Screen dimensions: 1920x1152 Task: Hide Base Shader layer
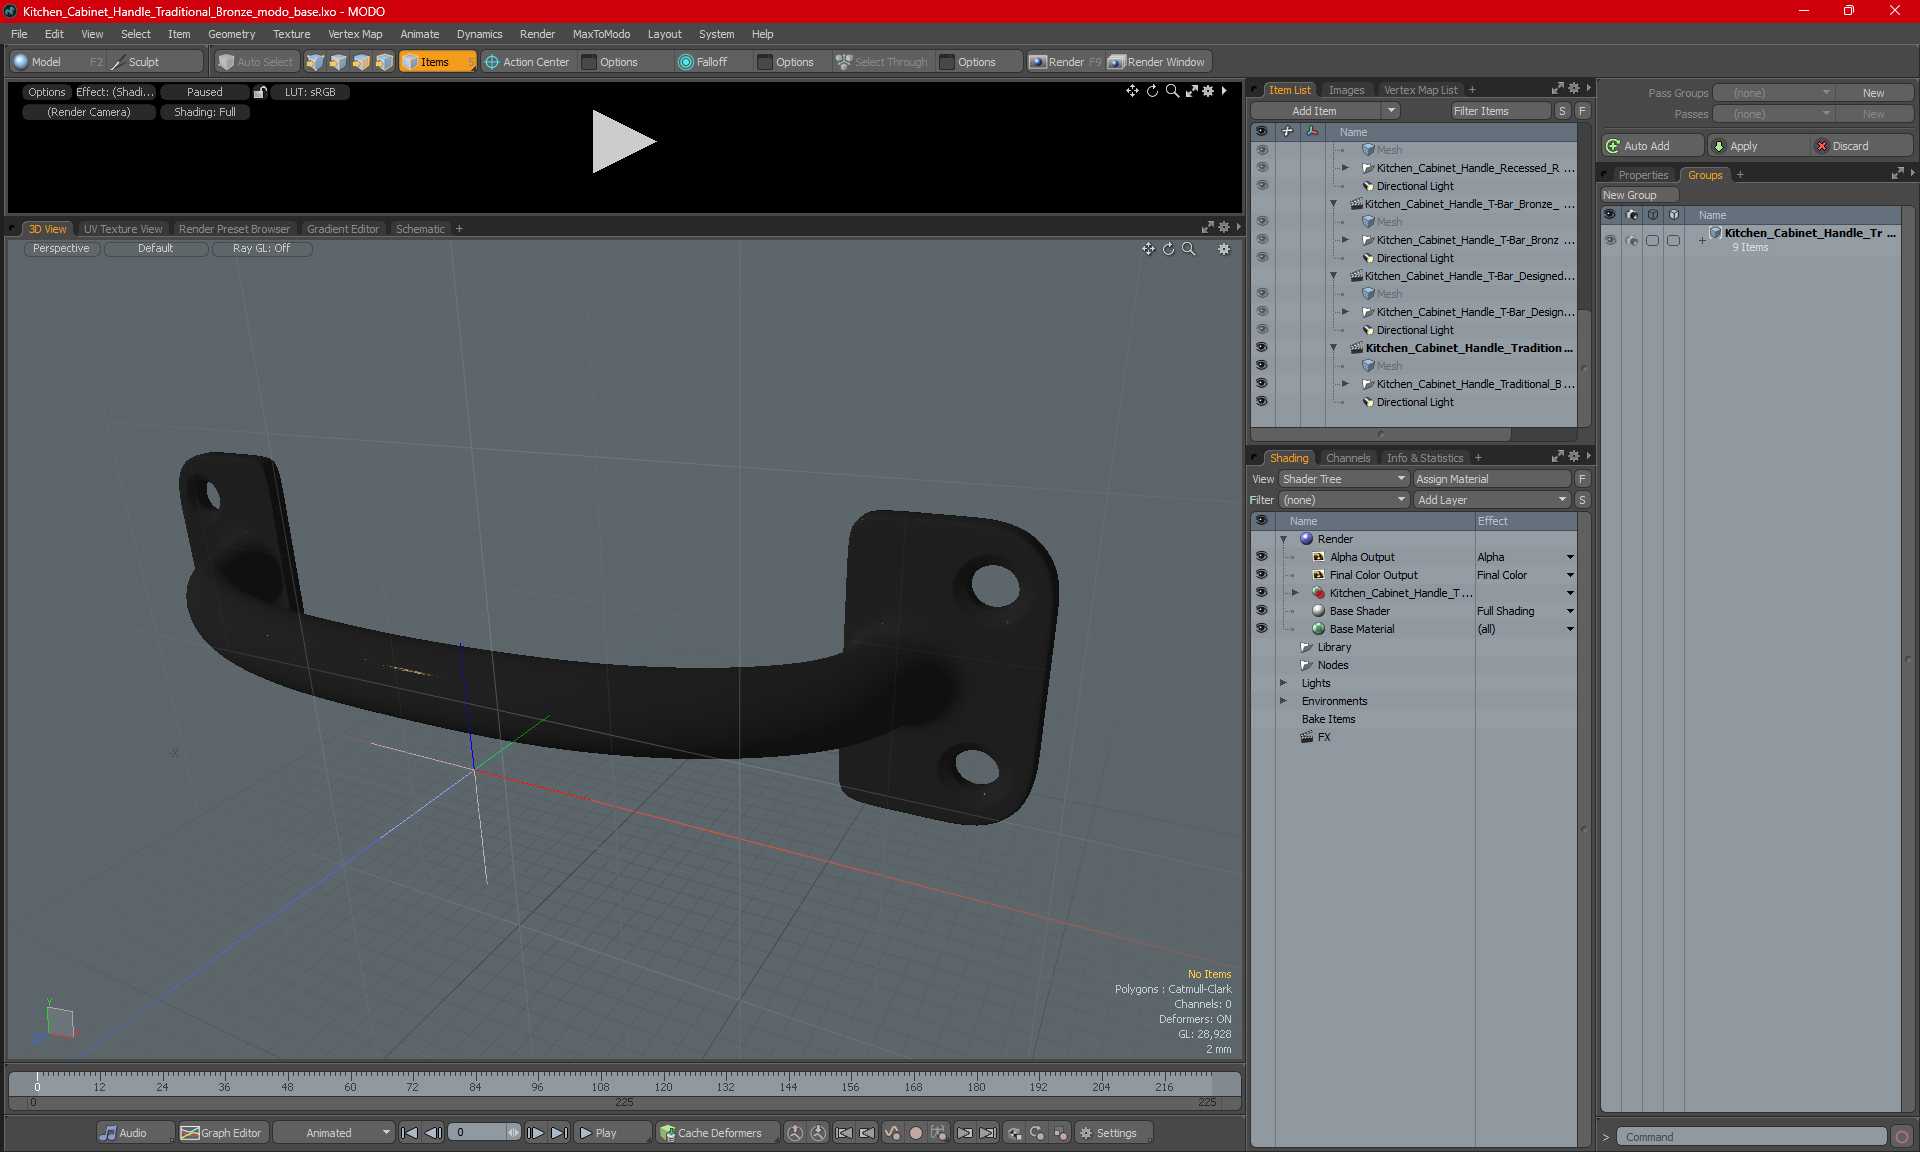(1261, 611)
